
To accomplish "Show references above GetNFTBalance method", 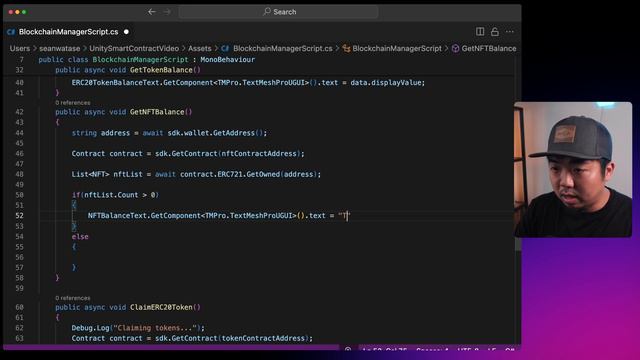I will [73, 102].
